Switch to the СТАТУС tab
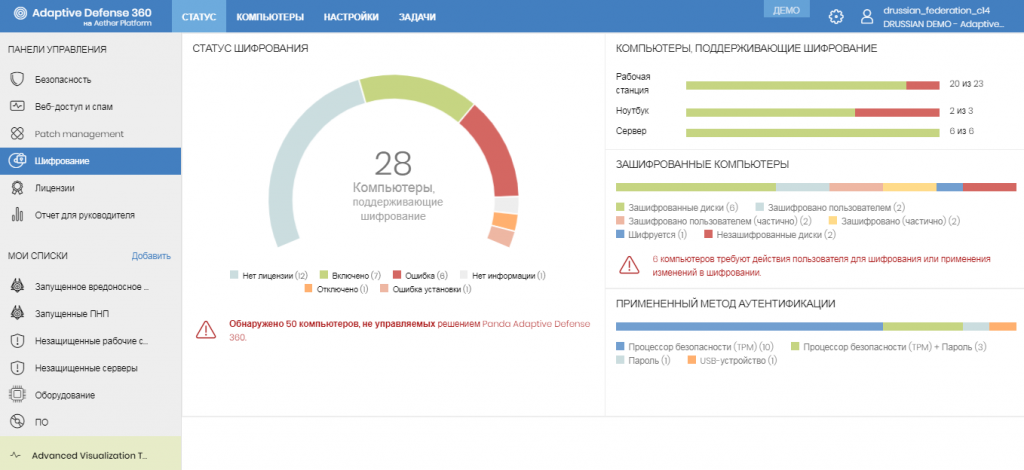Screen dimensions: 1024x470 (x=199, y=17)
